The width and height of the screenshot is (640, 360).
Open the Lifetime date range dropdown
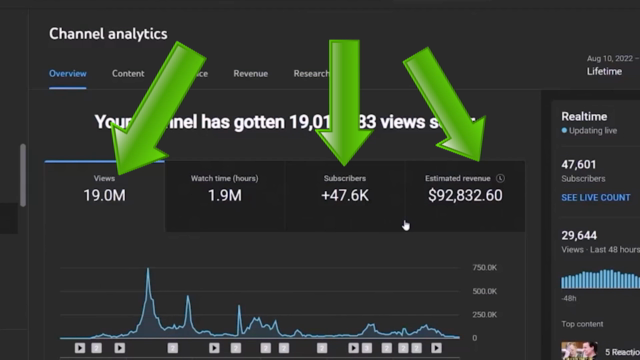point(604,71)
